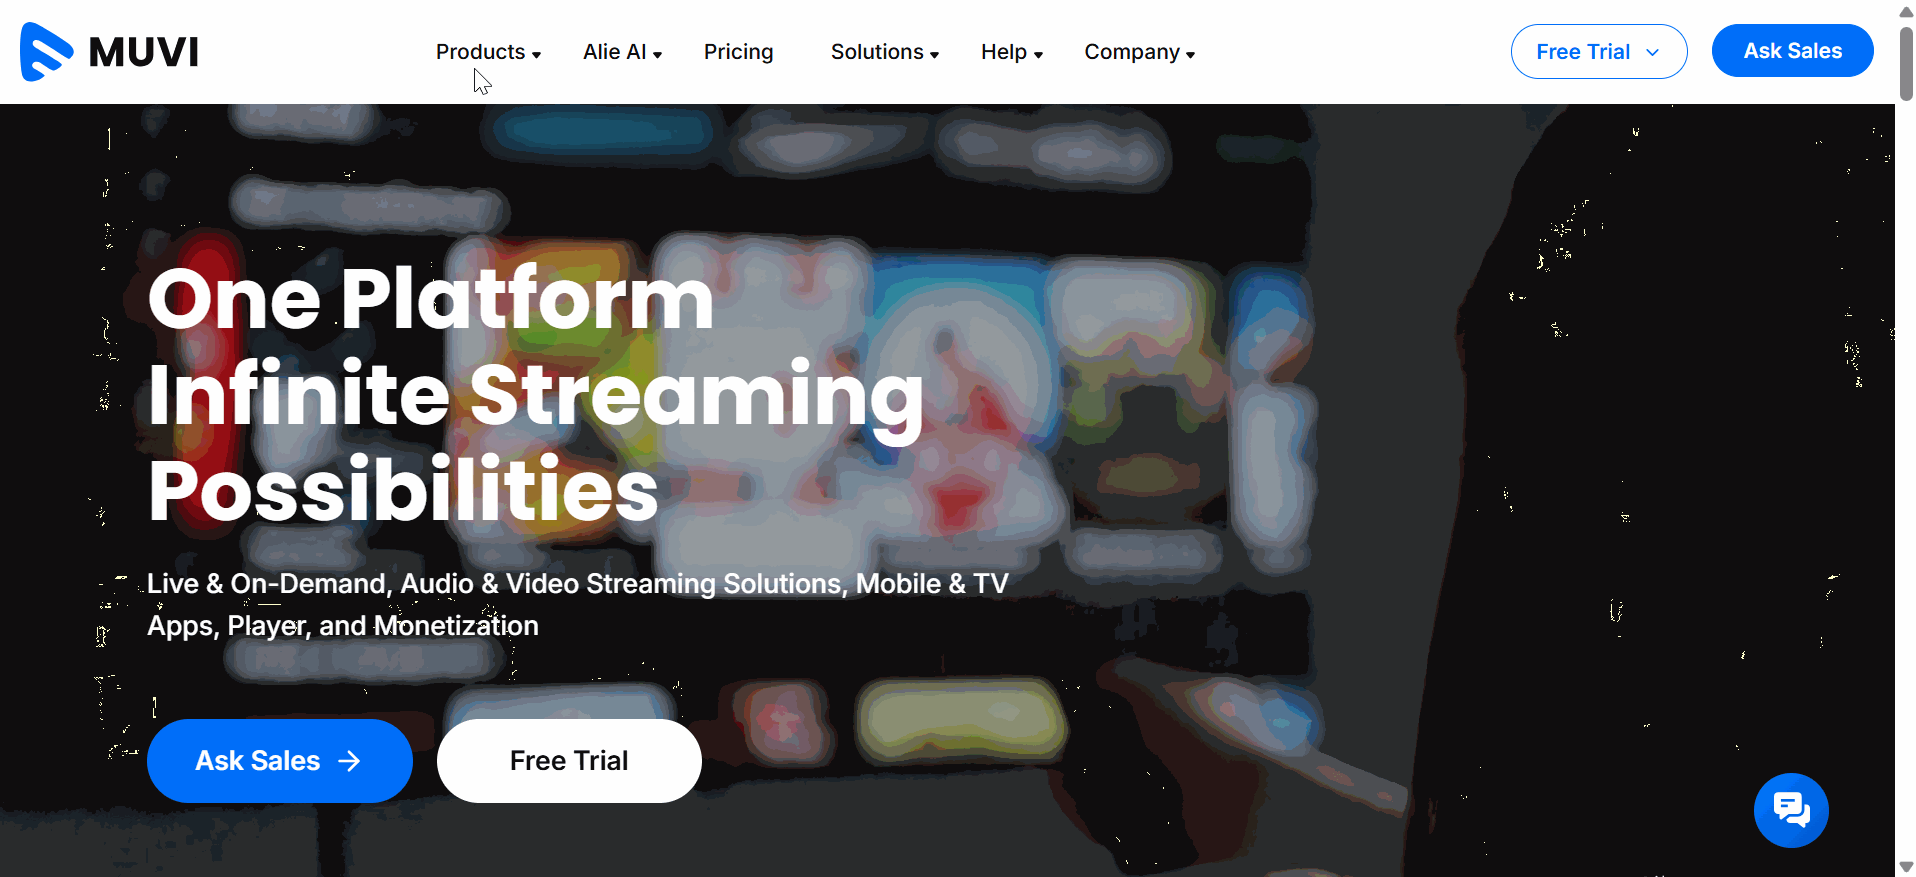Click the blue Ask Sales header button

click(1792, 51)
